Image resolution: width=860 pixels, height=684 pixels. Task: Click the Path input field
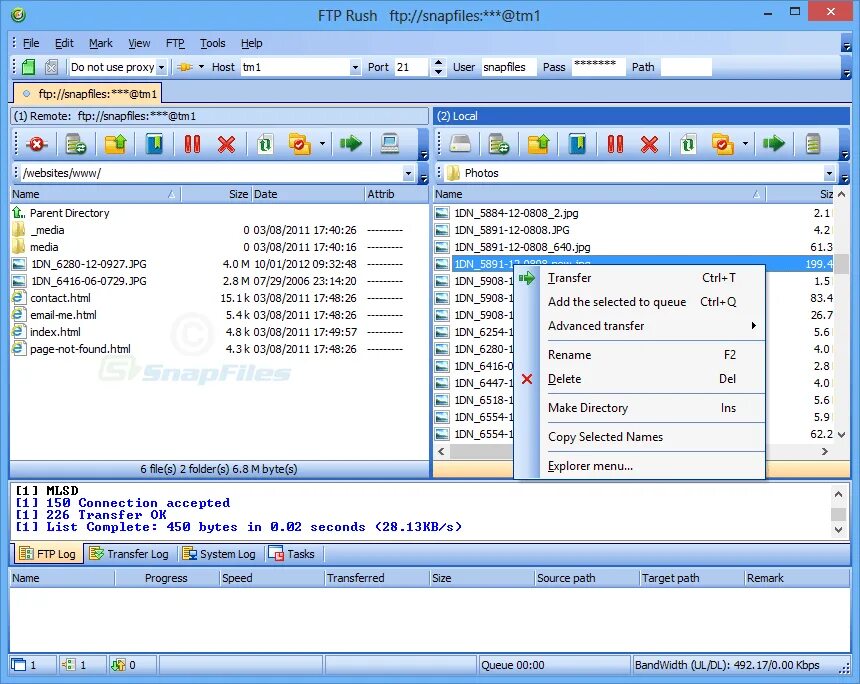(686, 67)
